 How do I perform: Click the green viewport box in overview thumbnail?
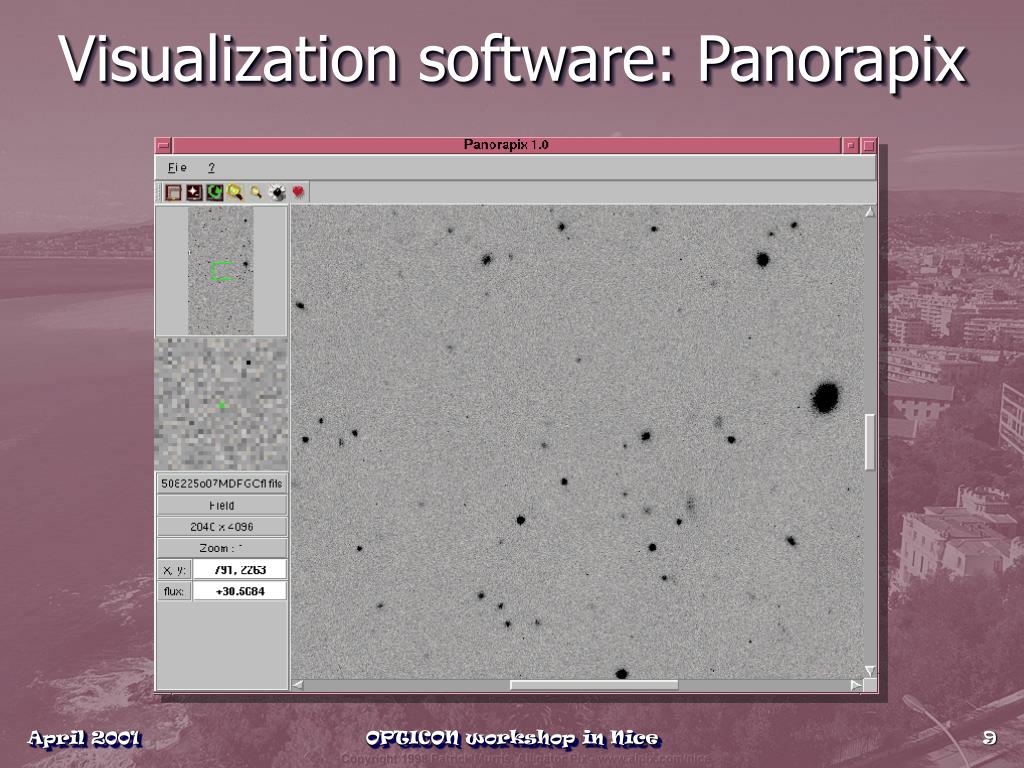[x=223, y=271]
